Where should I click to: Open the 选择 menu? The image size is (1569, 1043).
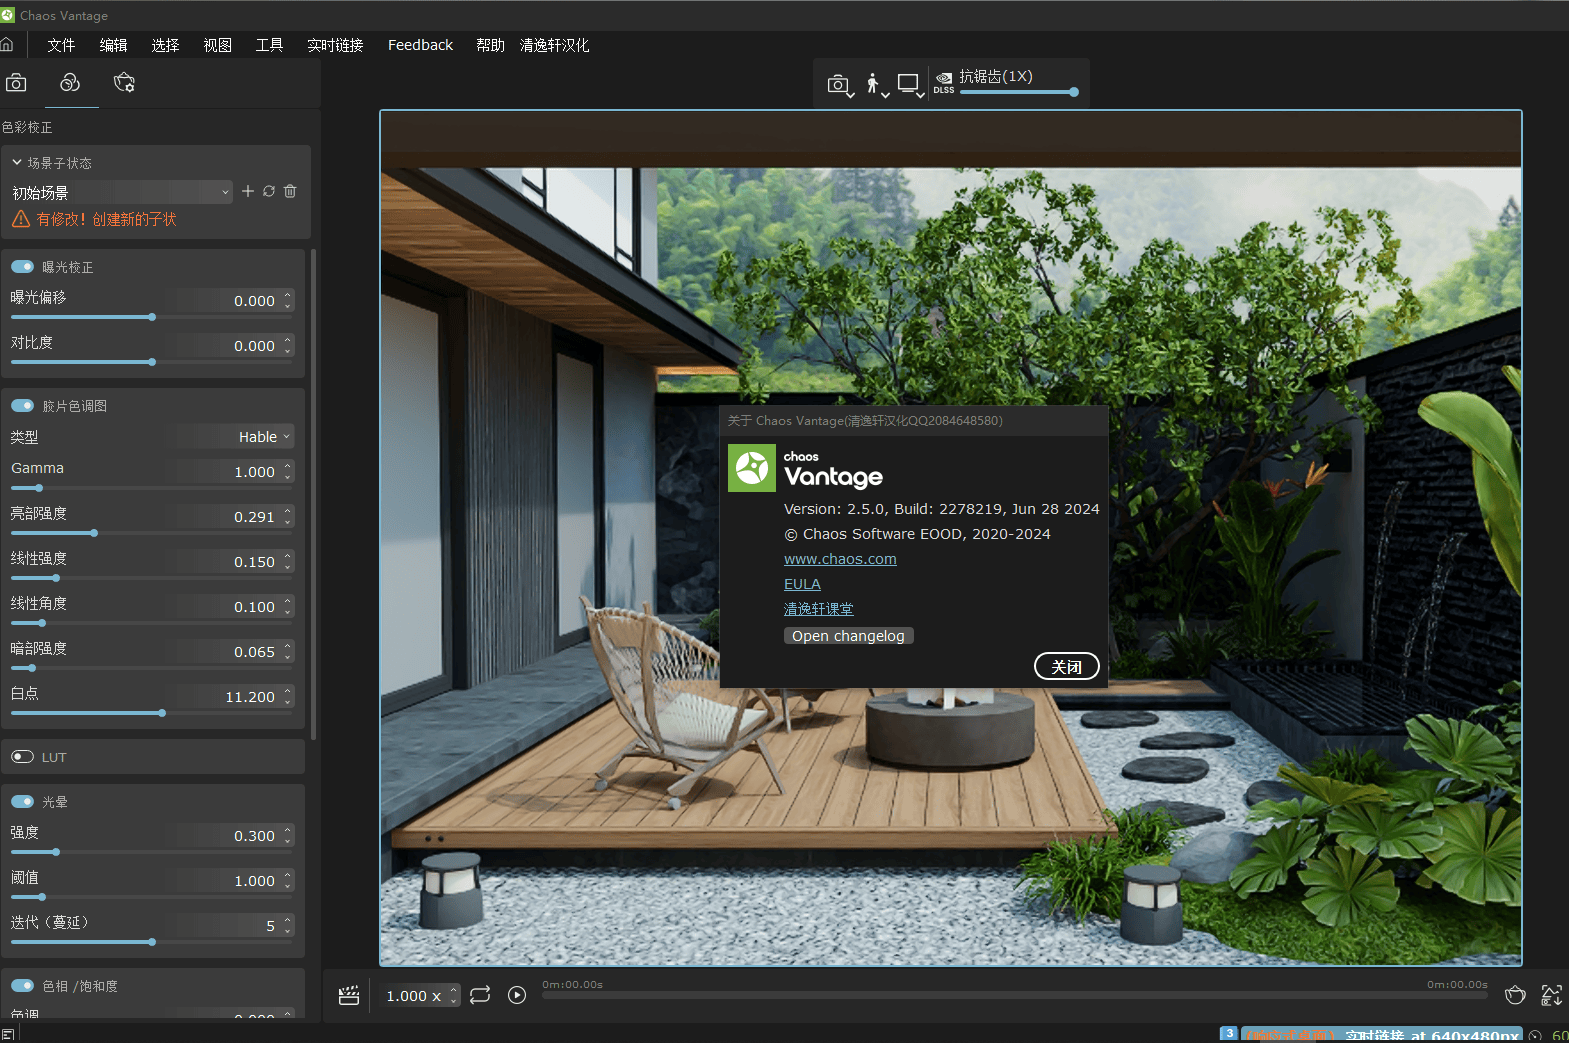click(165, 45)
